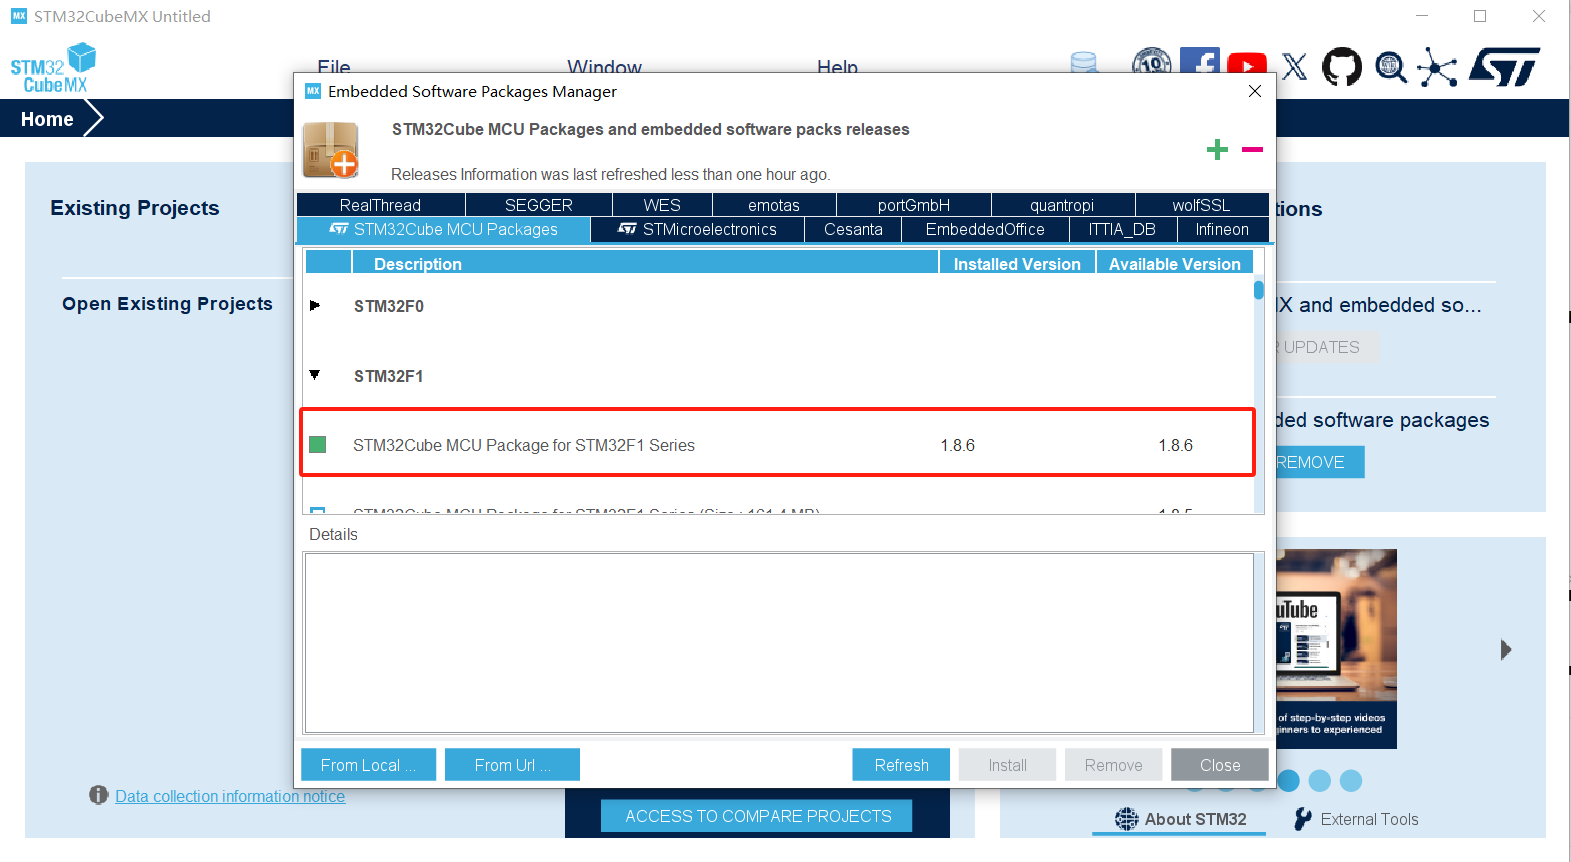This screenshot has height=862, width=1571.
Task: Select the About STM32 tab
Action: tap(1182, 819)
